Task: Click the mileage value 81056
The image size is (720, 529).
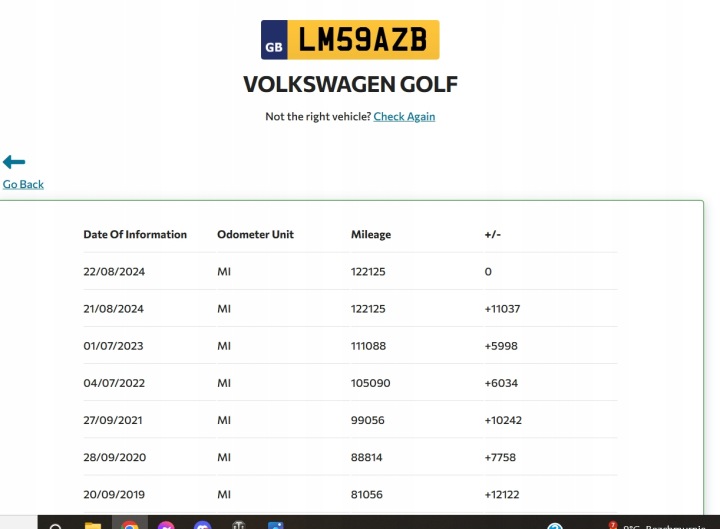Action: click(367, 495)
